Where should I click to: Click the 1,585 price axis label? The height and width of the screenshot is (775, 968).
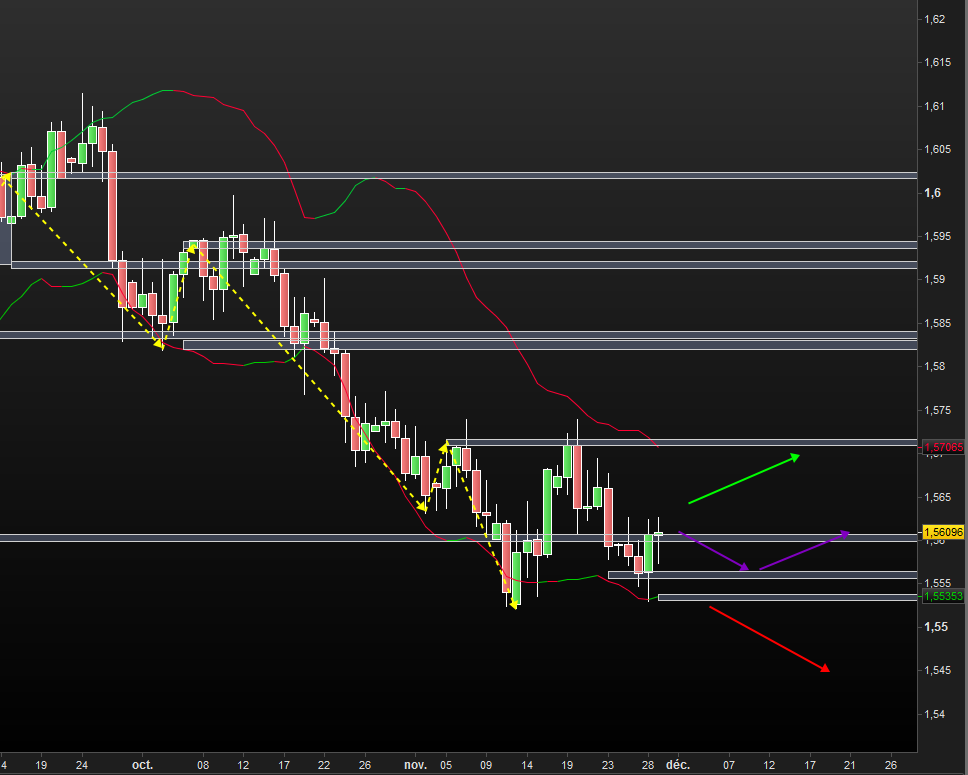pos(937,323)
